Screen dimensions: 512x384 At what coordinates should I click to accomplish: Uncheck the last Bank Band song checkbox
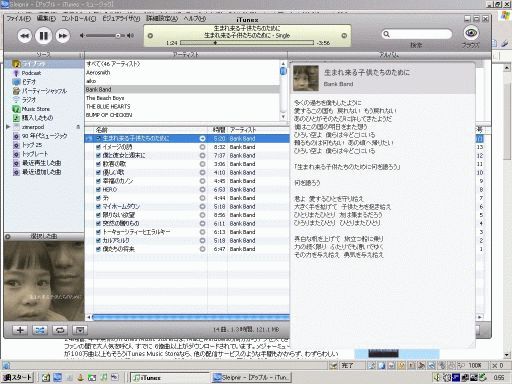(x=98, y=249)
